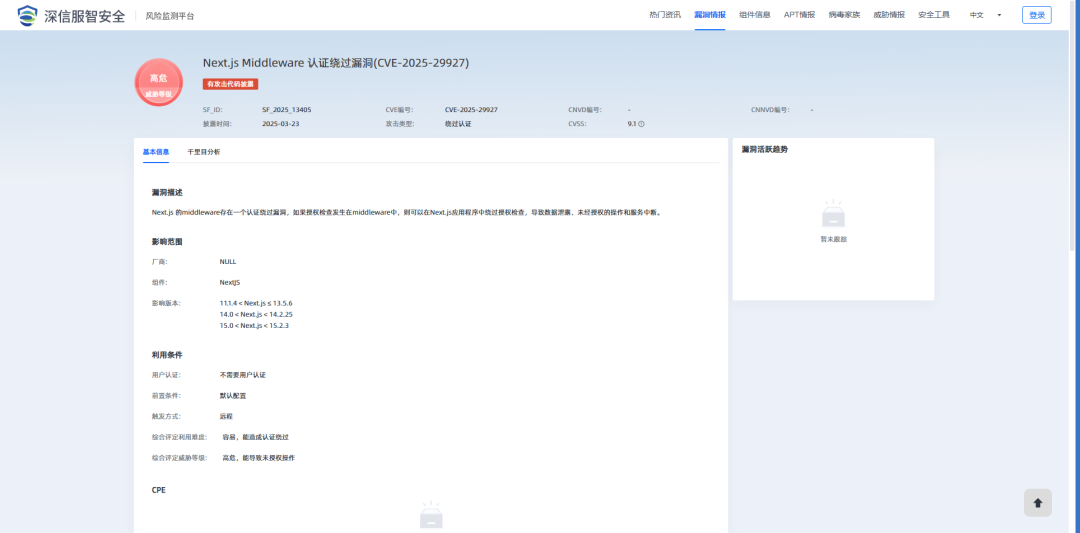This screenshot has width=1080, height=533.
Task: Open the 中文 language dropdown arrow
Action: (999, 15)
